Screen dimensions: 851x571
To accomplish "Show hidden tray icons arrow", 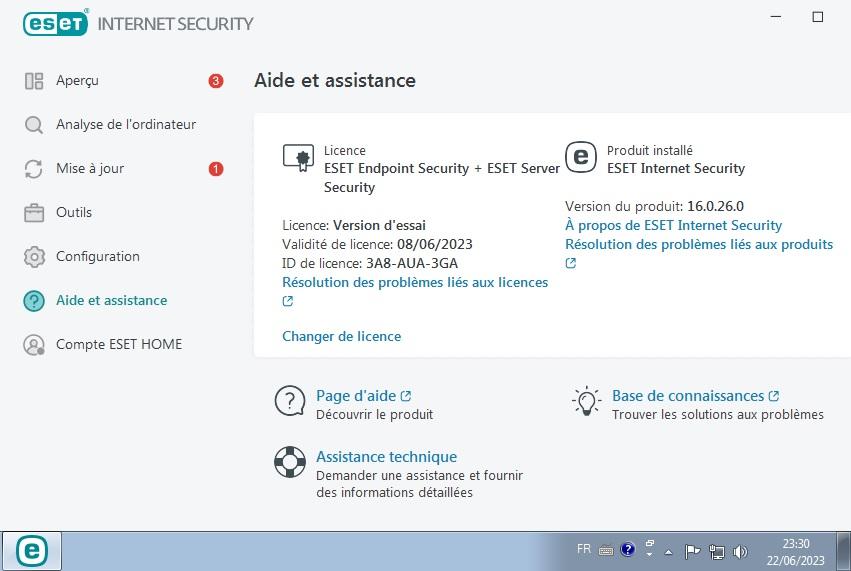I will point(669,553).
